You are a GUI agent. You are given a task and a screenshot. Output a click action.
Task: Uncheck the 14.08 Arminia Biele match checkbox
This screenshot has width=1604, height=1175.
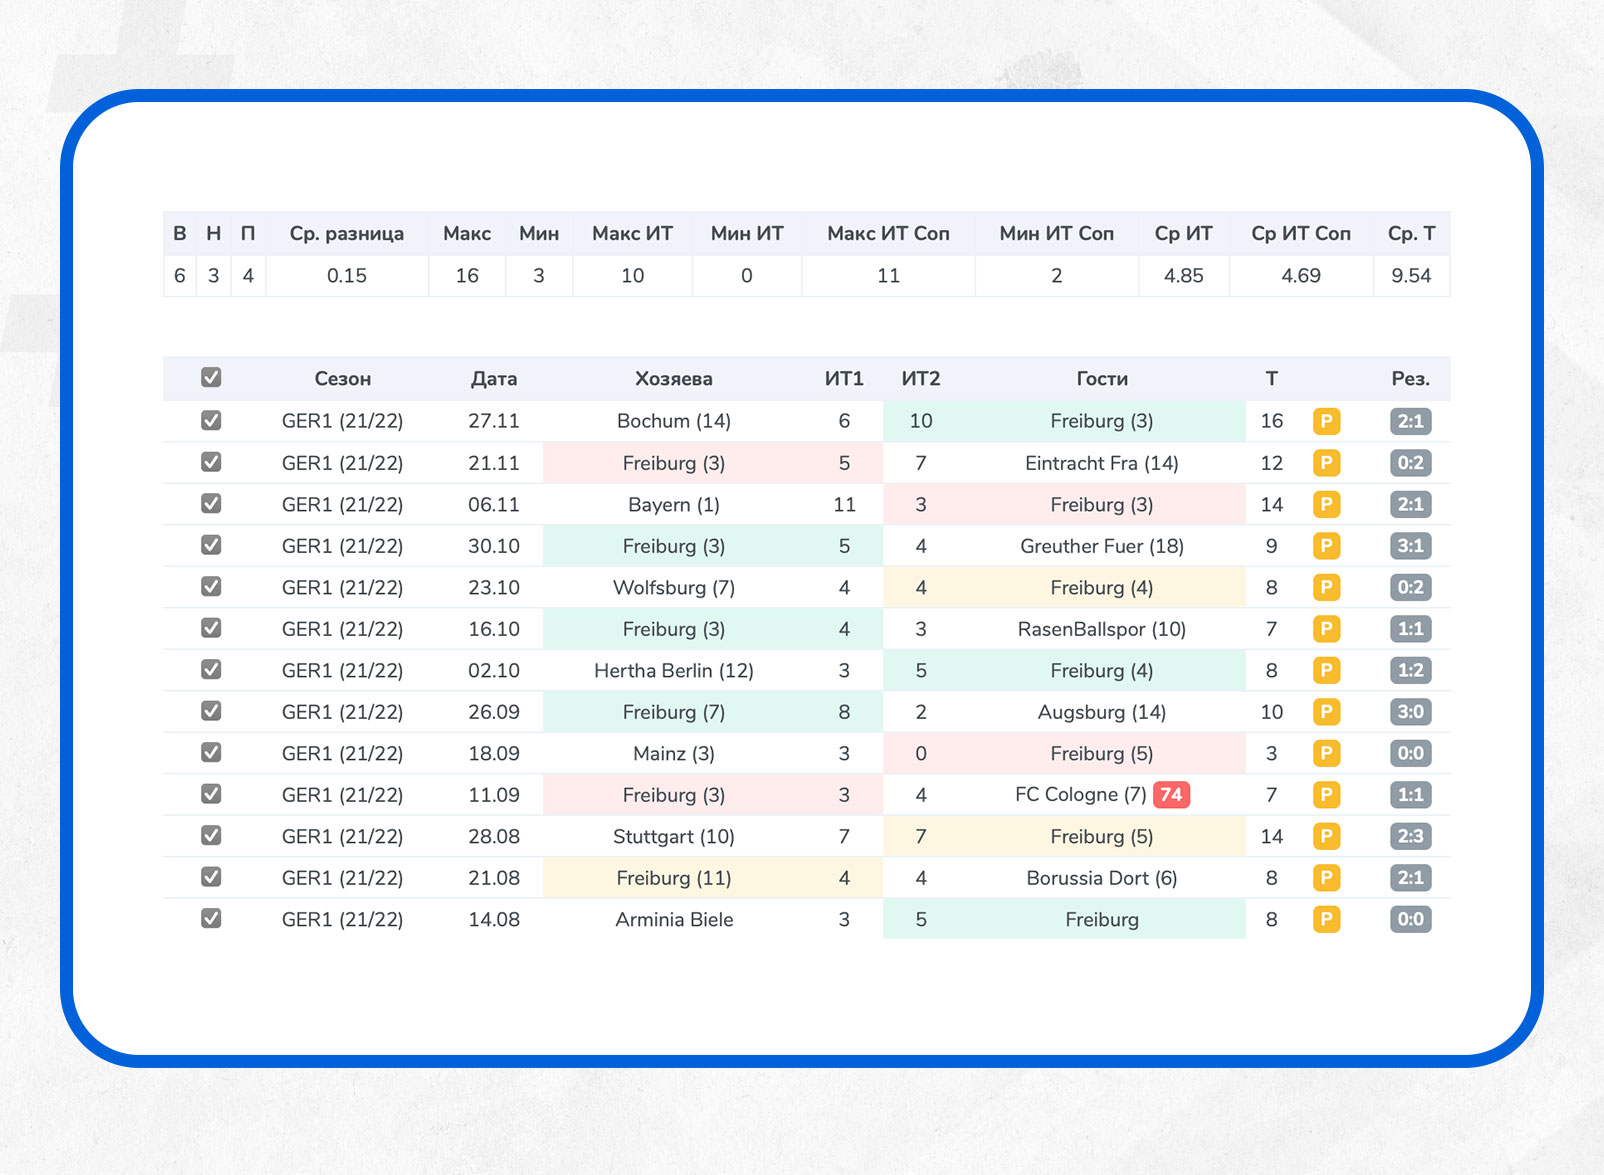coord(211,919)
